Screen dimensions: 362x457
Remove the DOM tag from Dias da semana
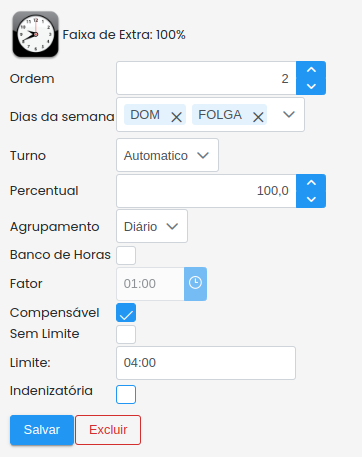(x=176, y=117)
